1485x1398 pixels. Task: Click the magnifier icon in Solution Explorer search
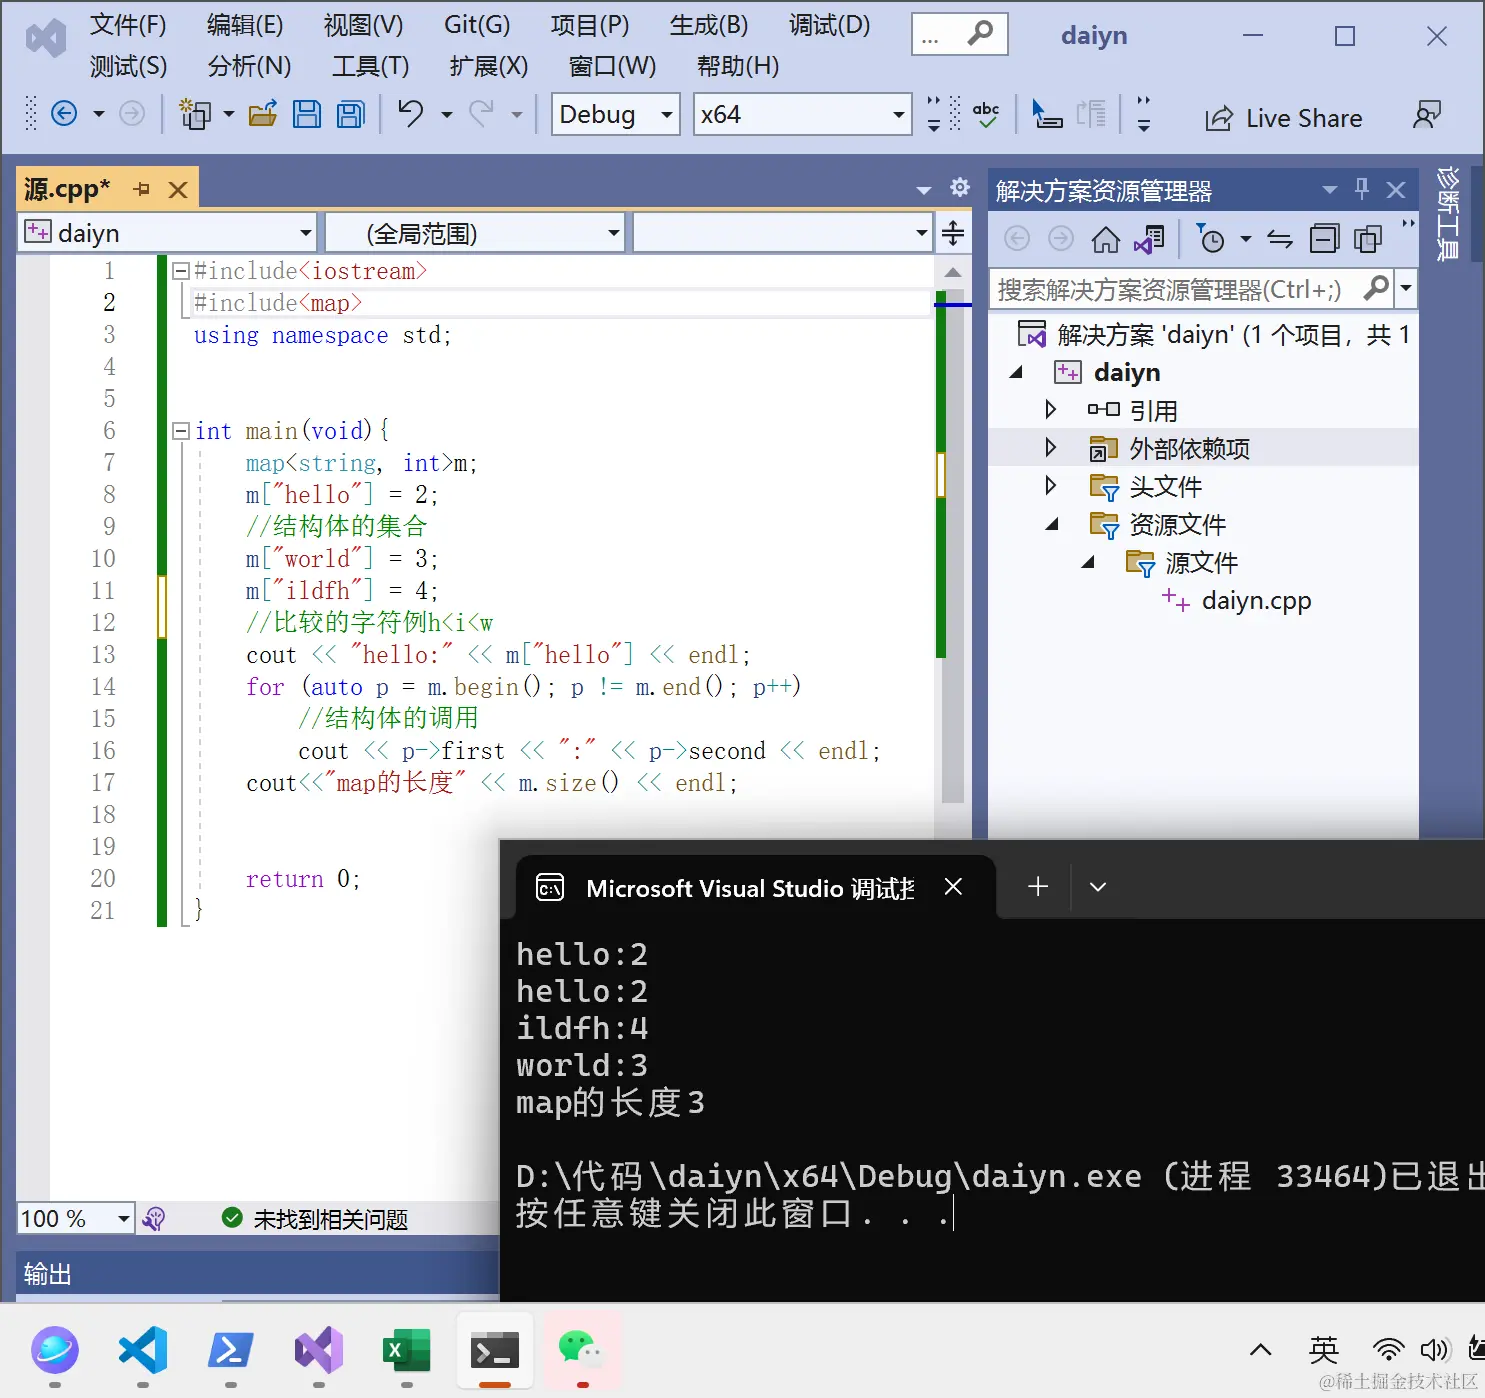(1377, 288)
